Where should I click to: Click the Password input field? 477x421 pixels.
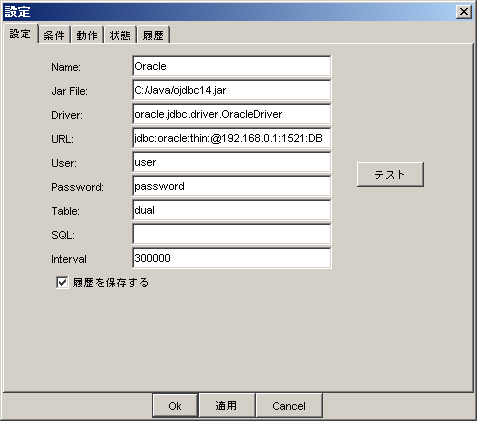click(232, 186)
